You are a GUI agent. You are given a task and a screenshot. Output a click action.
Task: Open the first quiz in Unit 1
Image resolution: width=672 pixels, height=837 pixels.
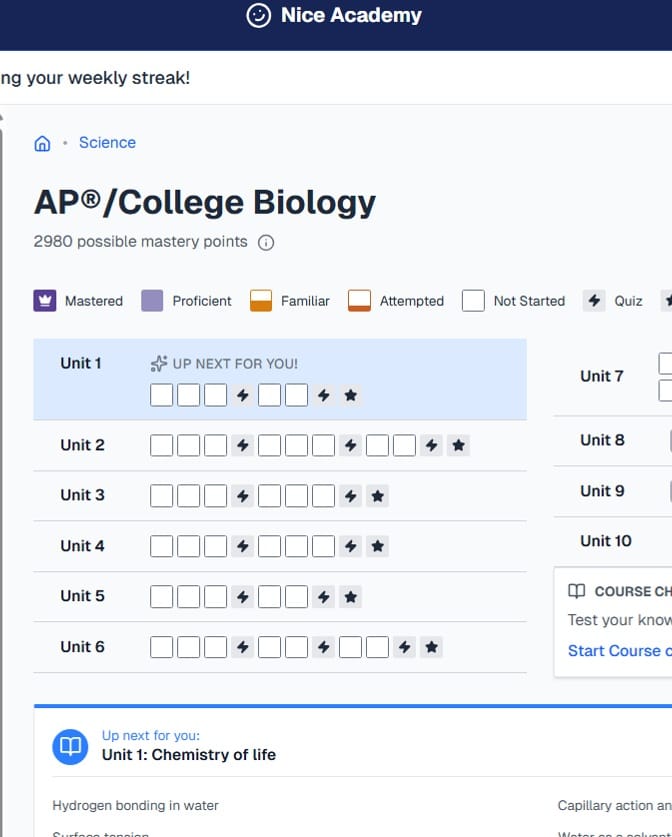click(242, 395)
